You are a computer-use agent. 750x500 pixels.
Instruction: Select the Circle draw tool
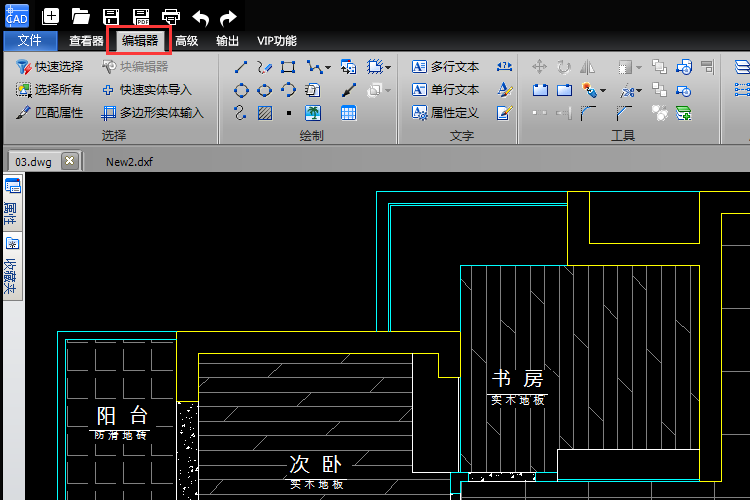click(241, 90)
